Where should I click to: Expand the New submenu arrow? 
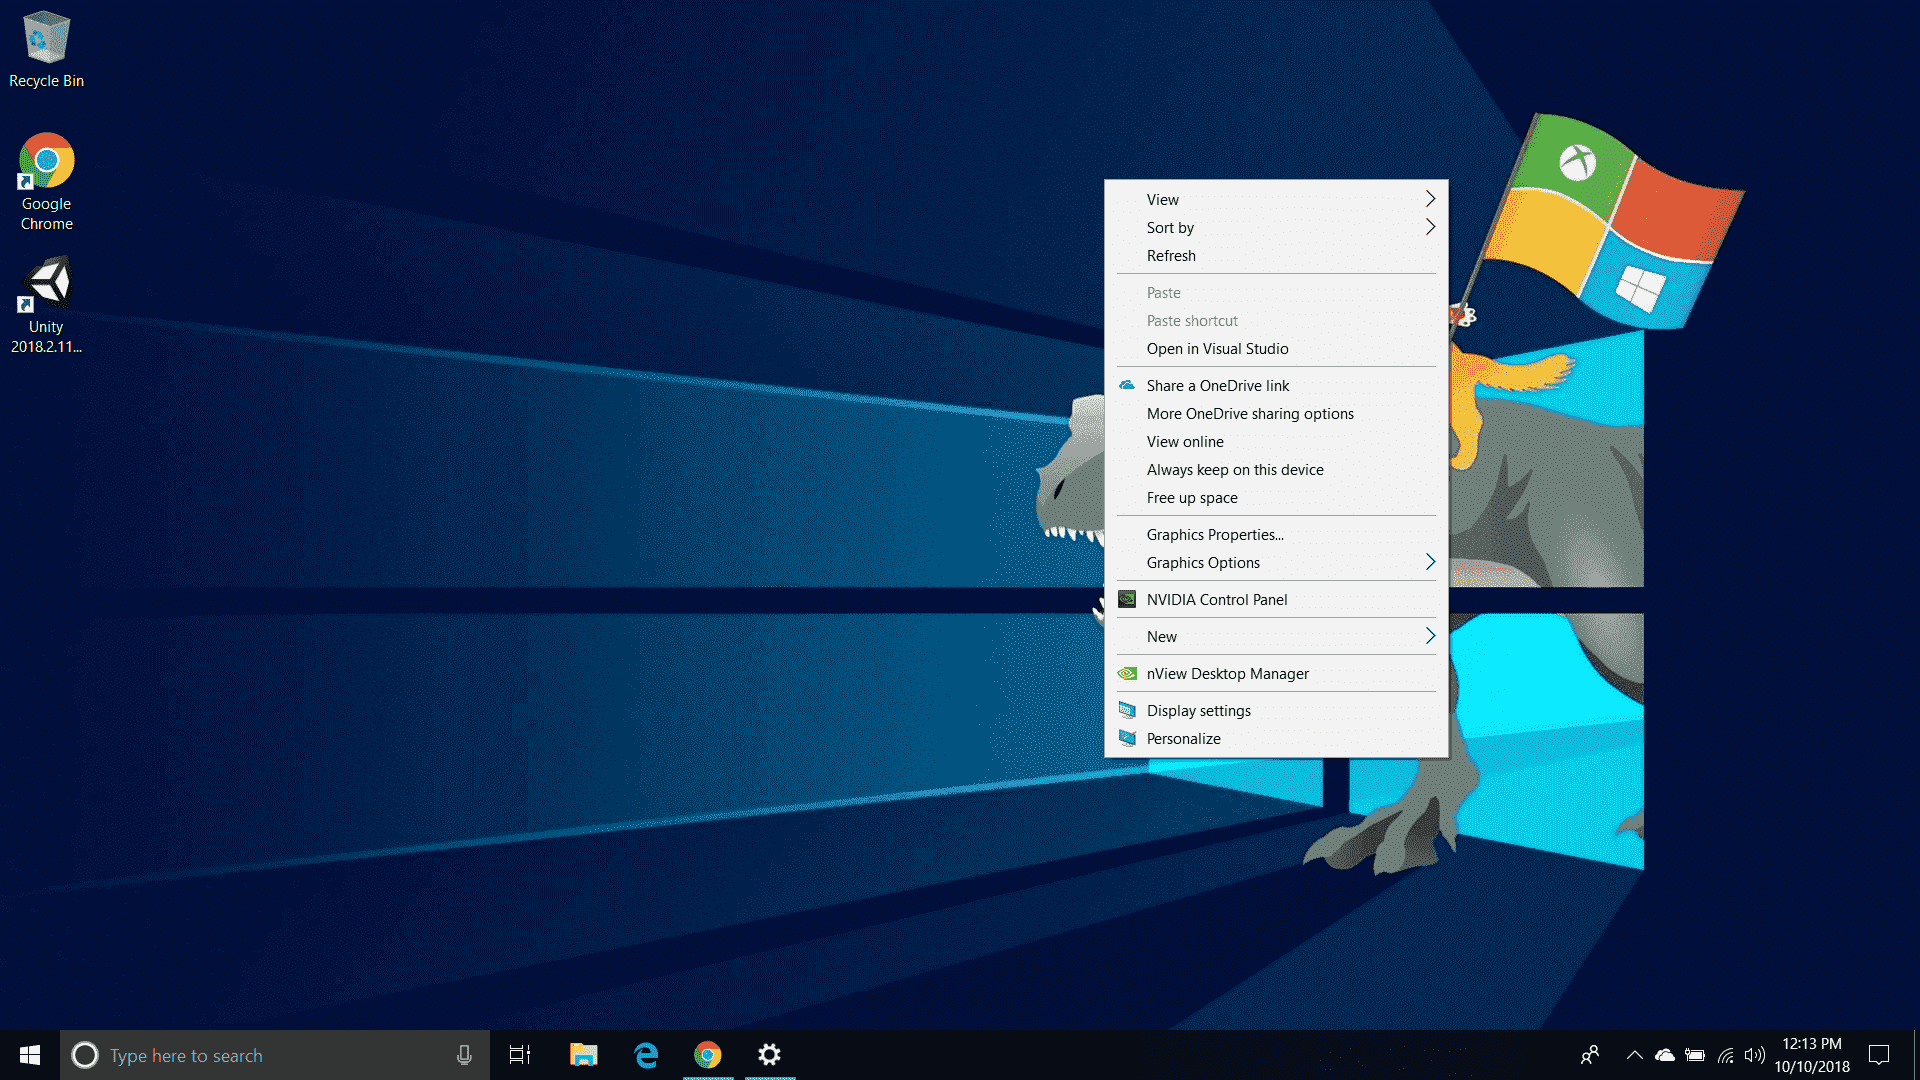(1430, 636)
